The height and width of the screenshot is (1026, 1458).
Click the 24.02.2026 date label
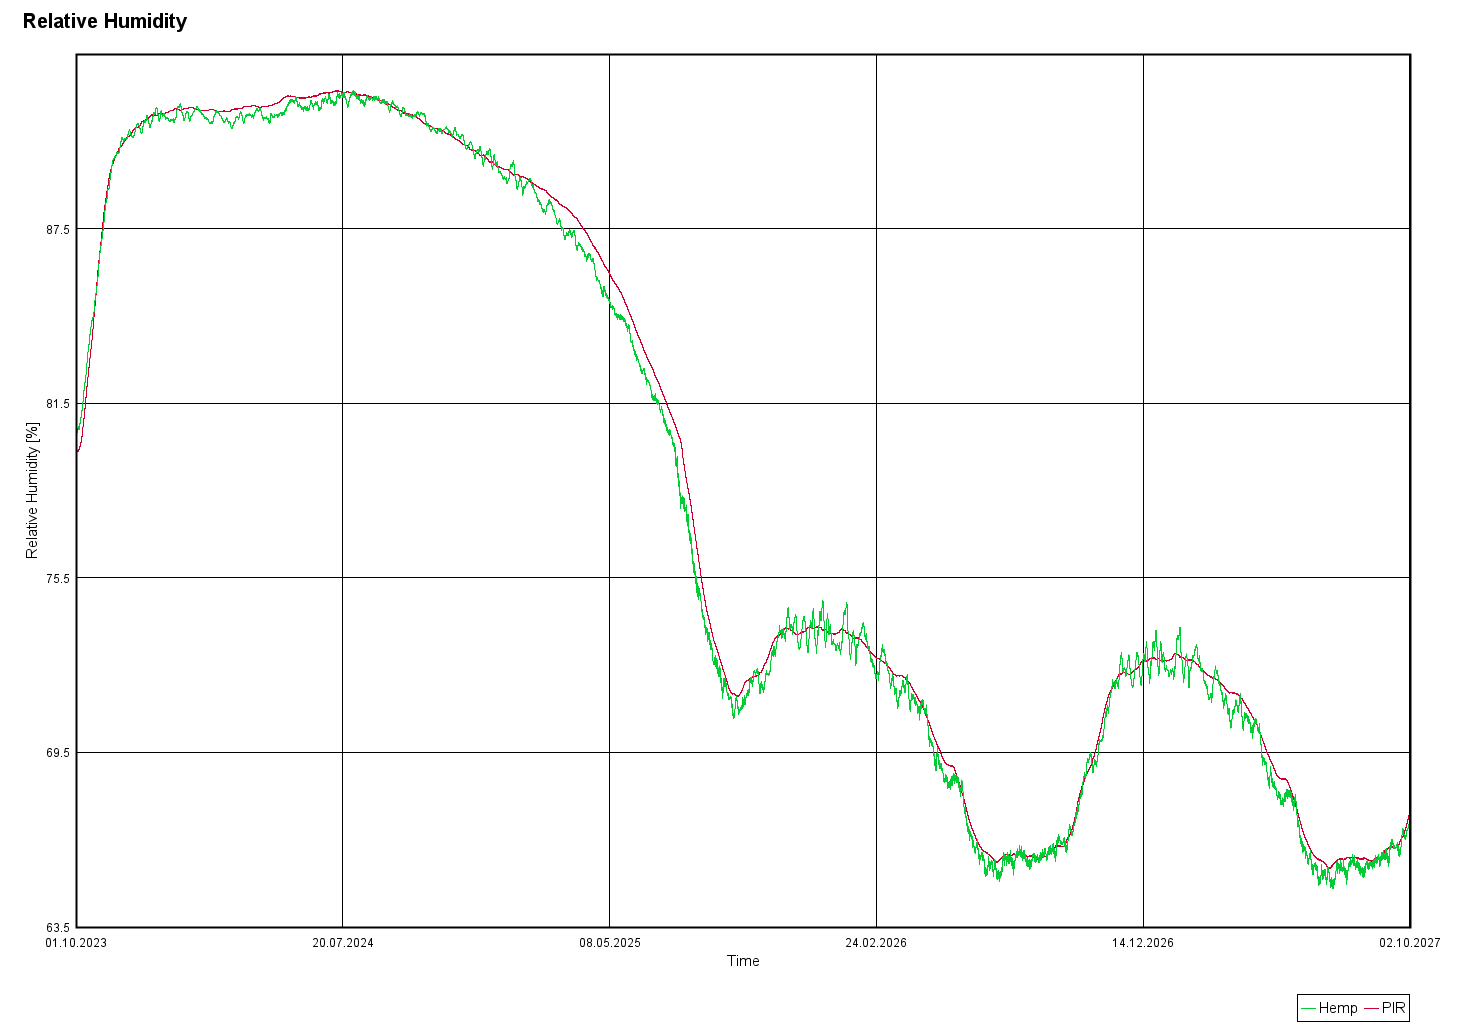tap(876, 943)
